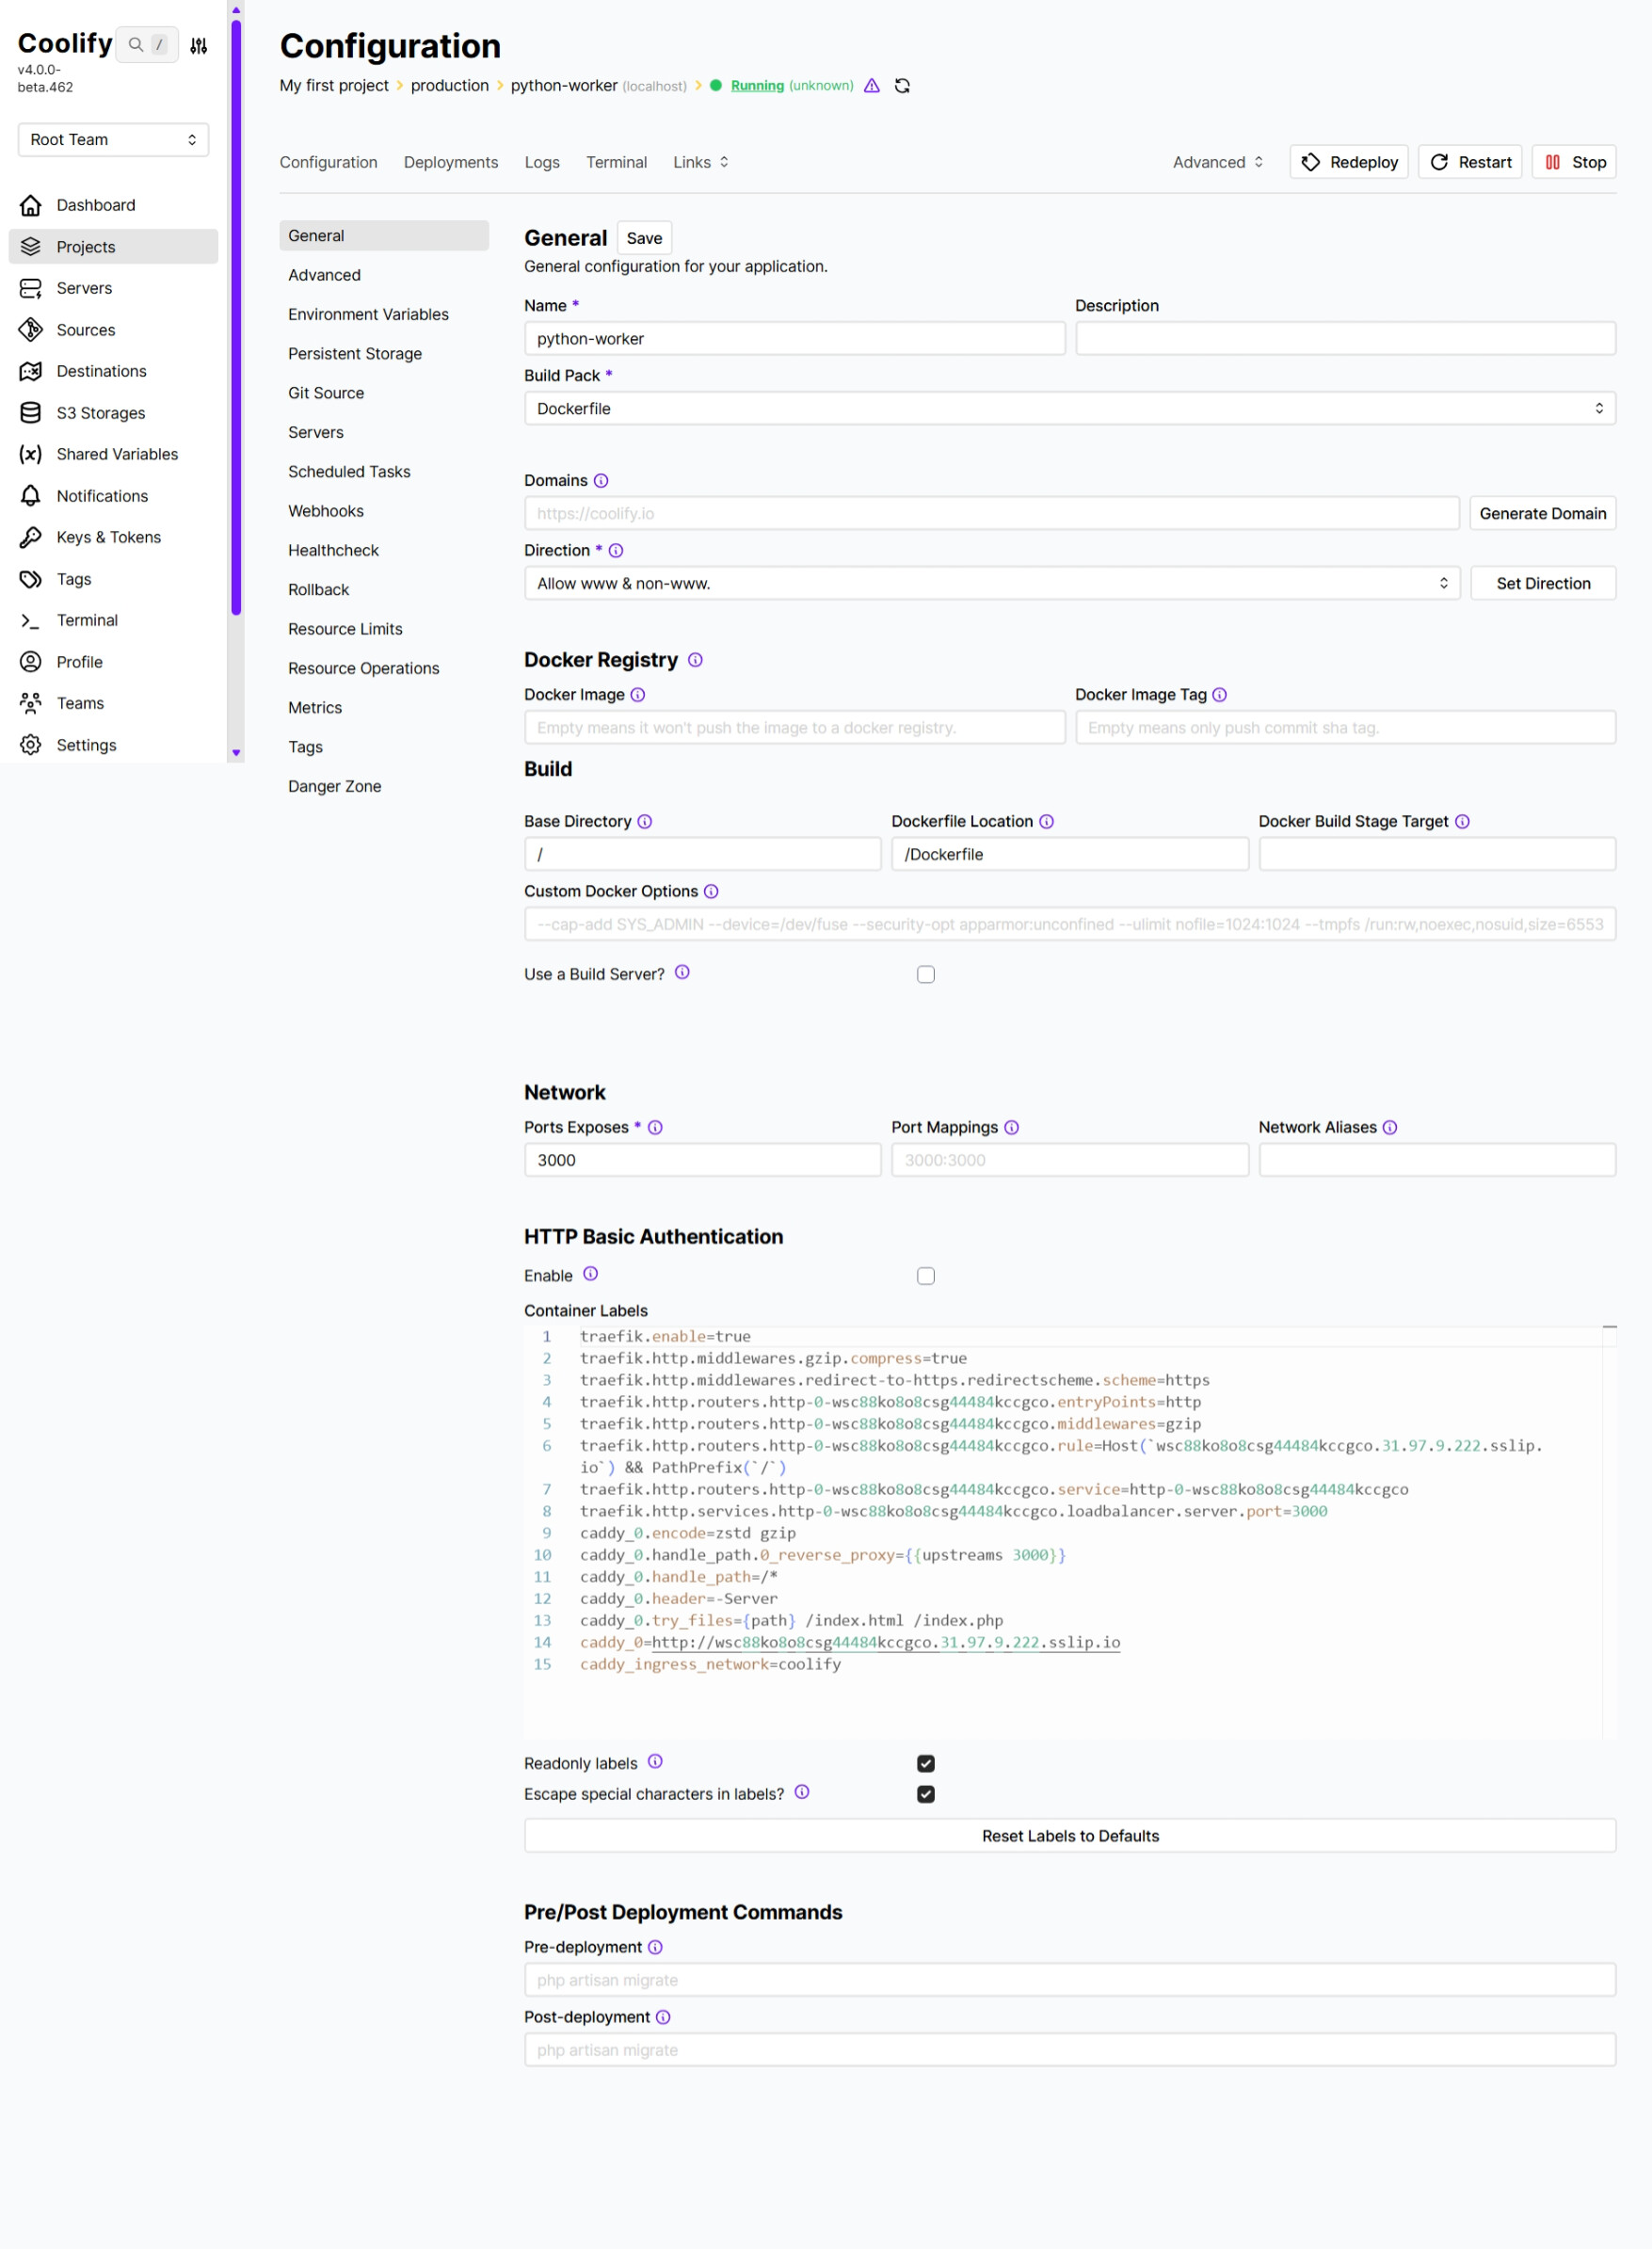Click the Docker Registry info icon
The image size is (1652, 2249).
696,660
